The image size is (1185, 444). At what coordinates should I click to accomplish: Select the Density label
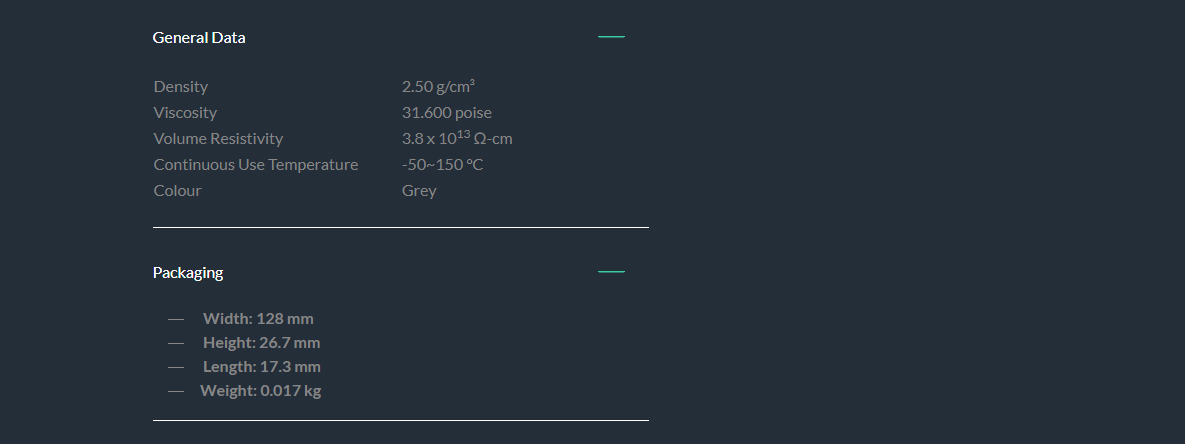pos(181,87)
